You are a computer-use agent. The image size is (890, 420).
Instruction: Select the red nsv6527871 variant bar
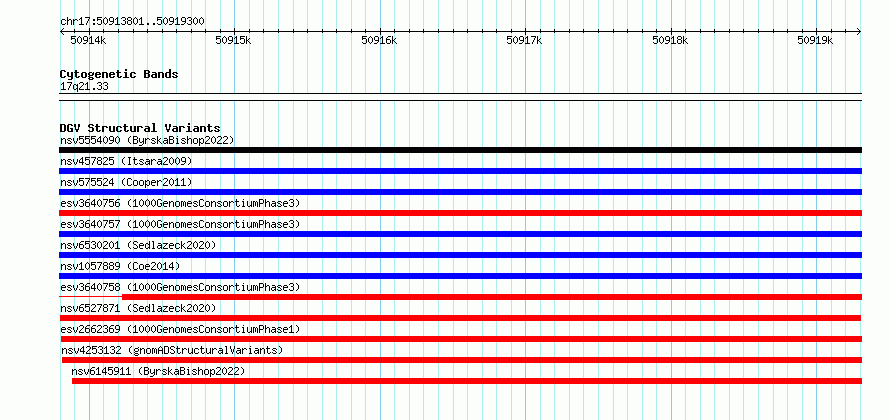point(460,318)
